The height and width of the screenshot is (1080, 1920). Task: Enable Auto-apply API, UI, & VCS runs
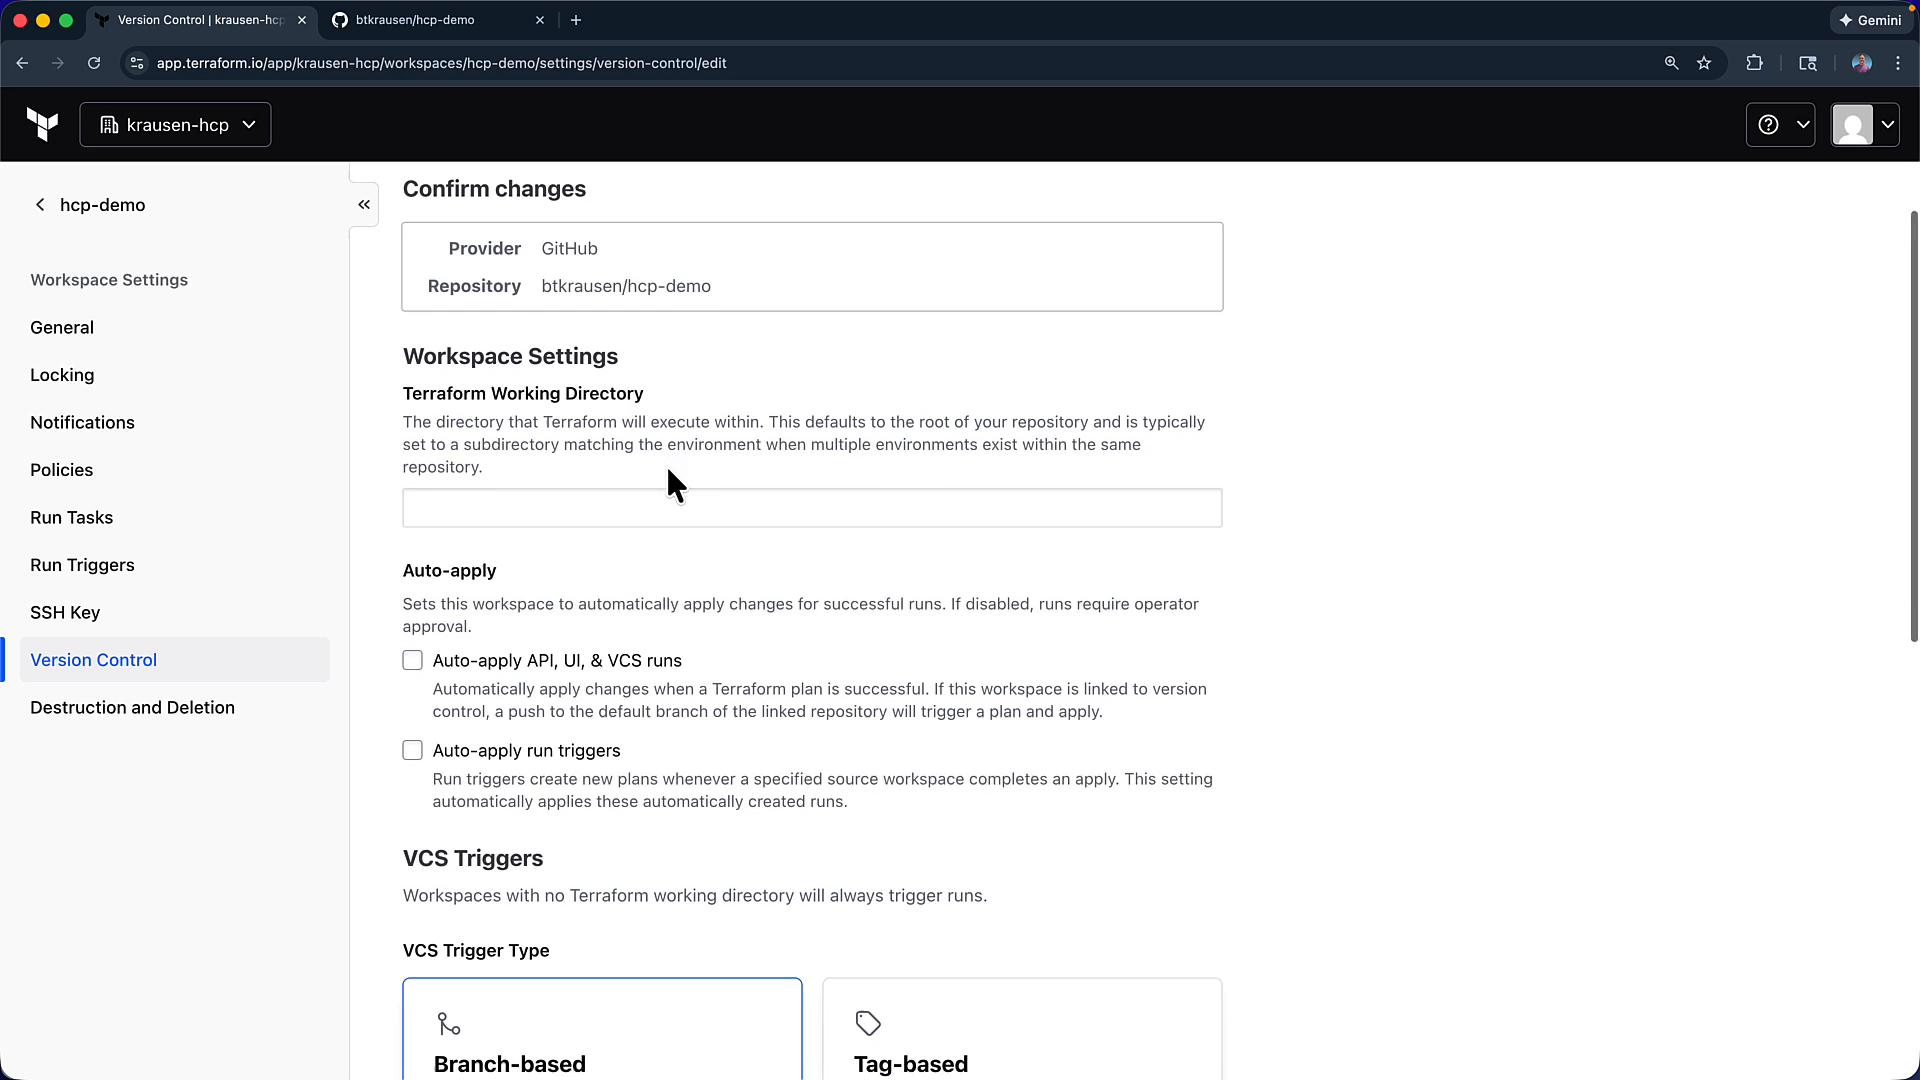pos(412,660)
